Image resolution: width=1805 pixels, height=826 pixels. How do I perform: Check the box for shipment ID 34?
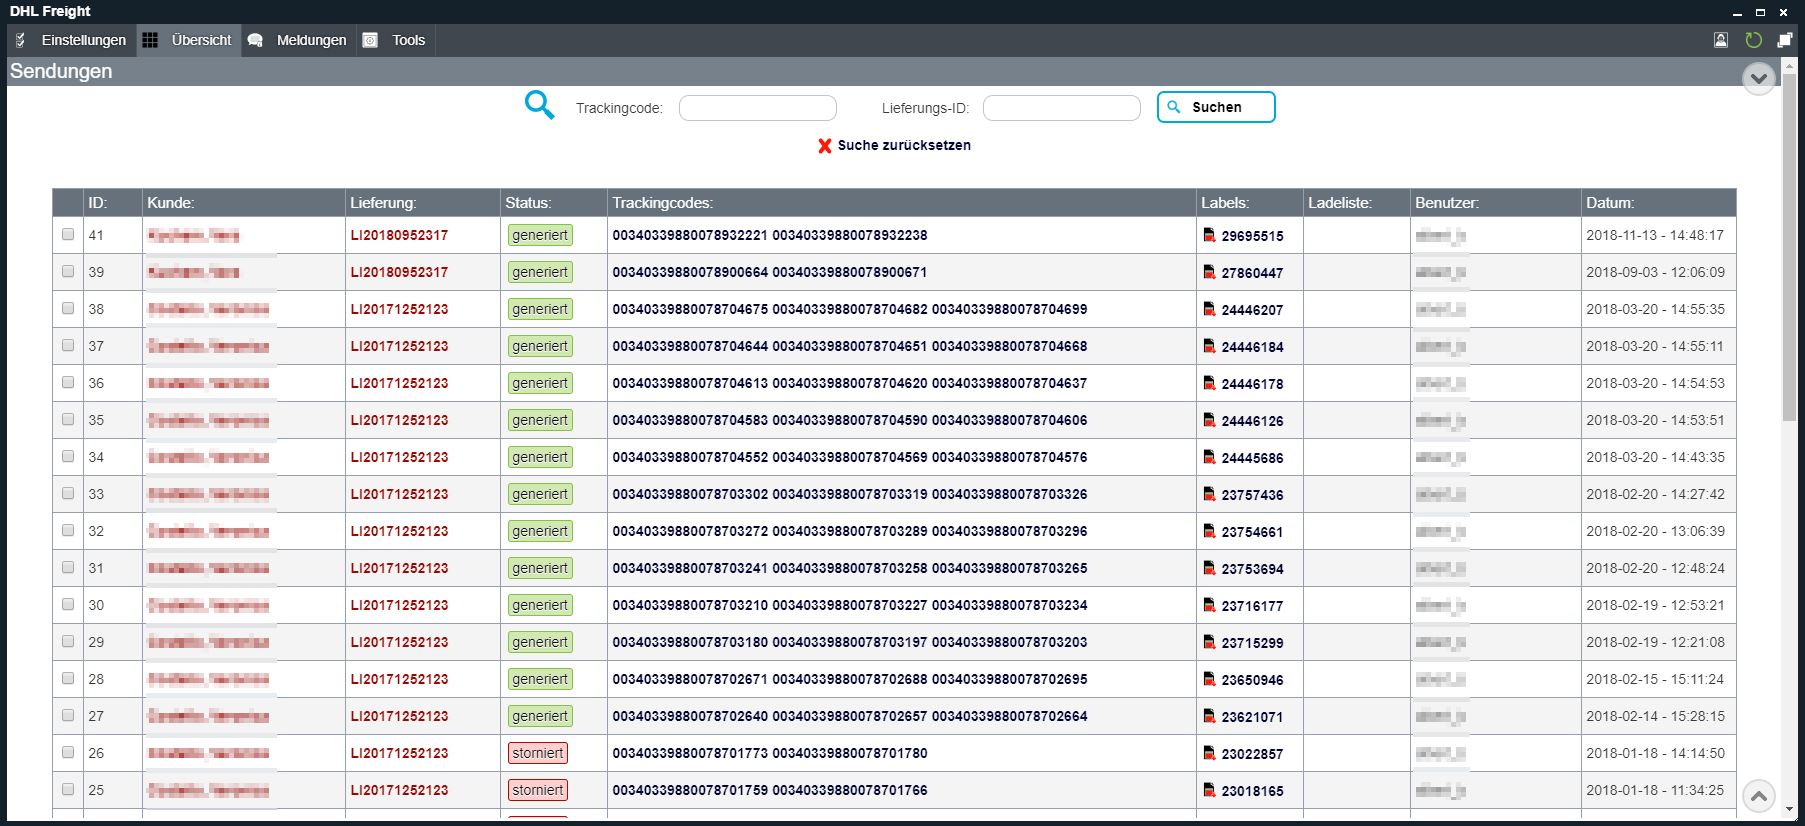(68, 457)
